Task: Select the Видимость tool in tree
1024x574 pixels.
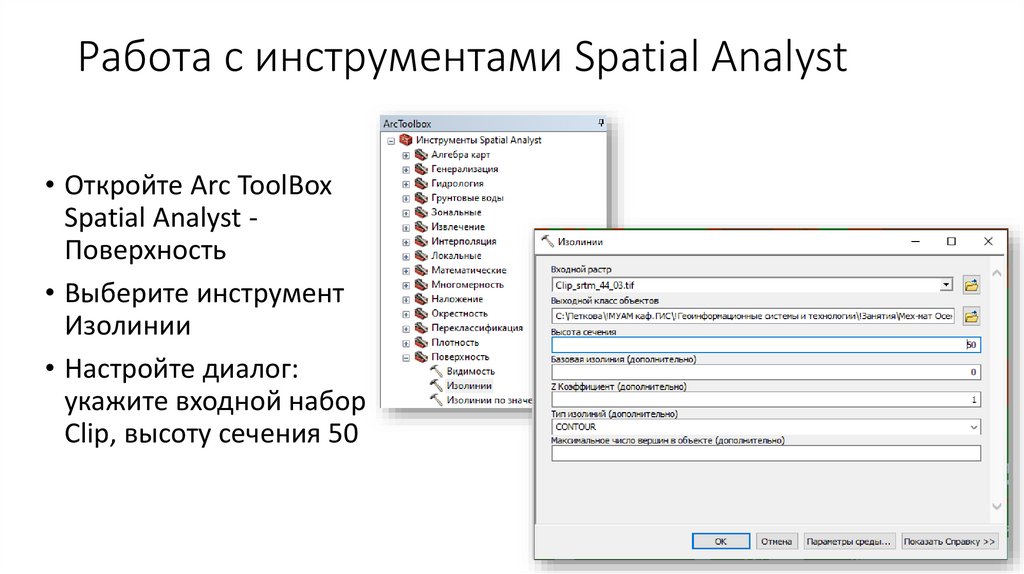Action: click(471, 371)
